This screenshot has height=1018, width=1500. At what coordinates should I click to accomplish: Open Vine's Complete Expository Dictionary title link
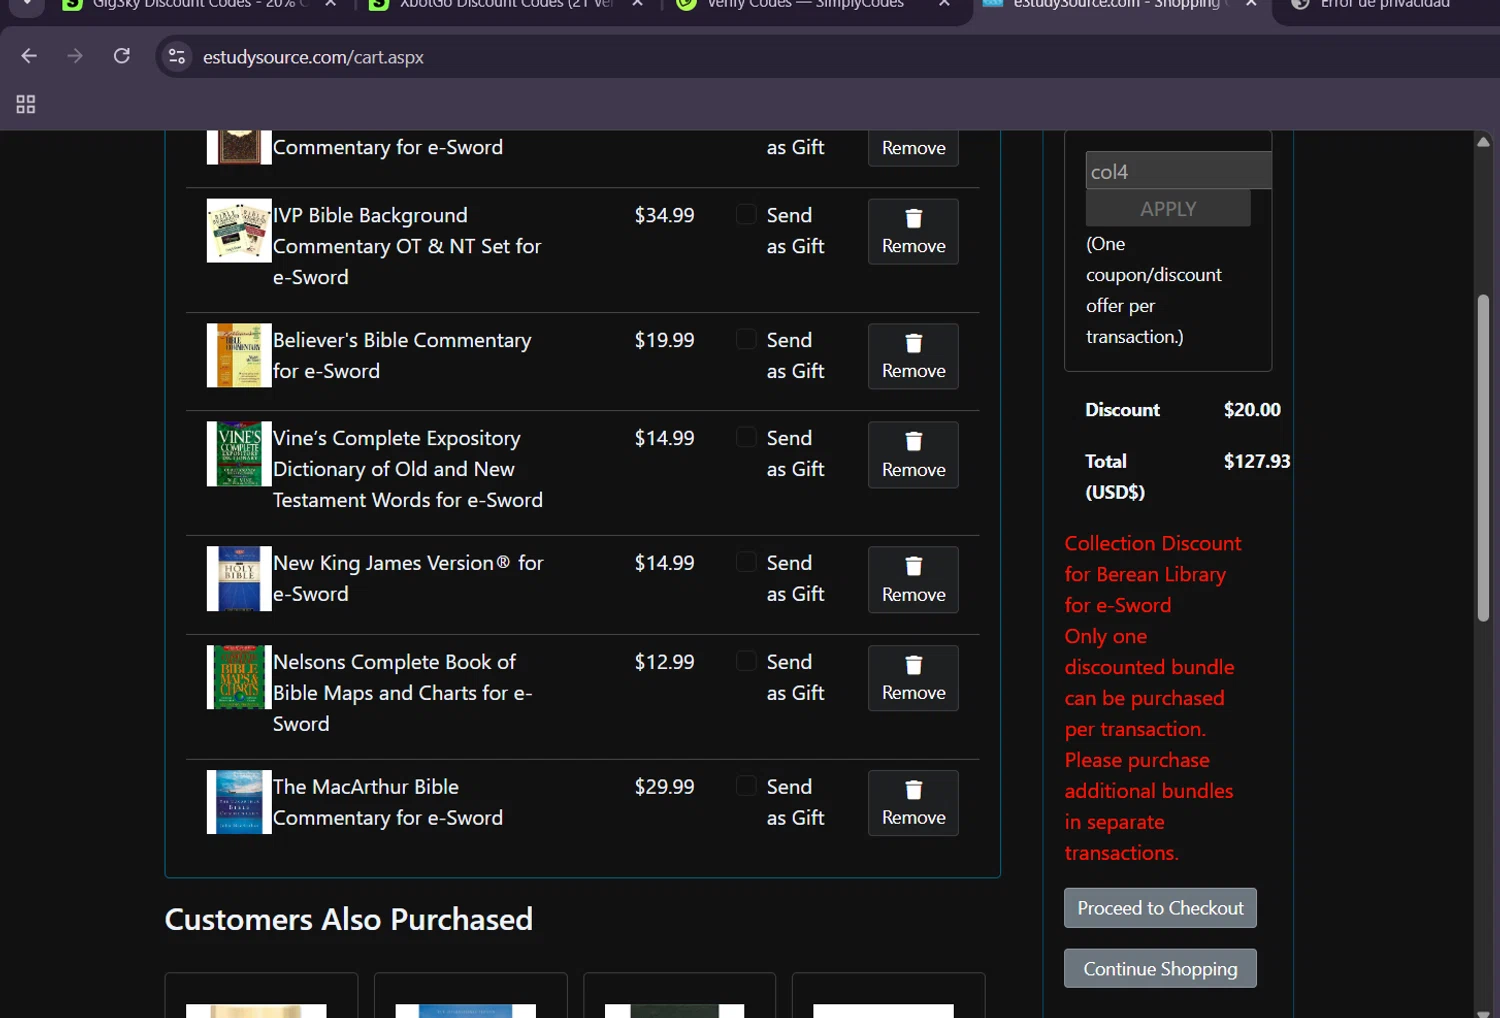[x=408, y=469]
